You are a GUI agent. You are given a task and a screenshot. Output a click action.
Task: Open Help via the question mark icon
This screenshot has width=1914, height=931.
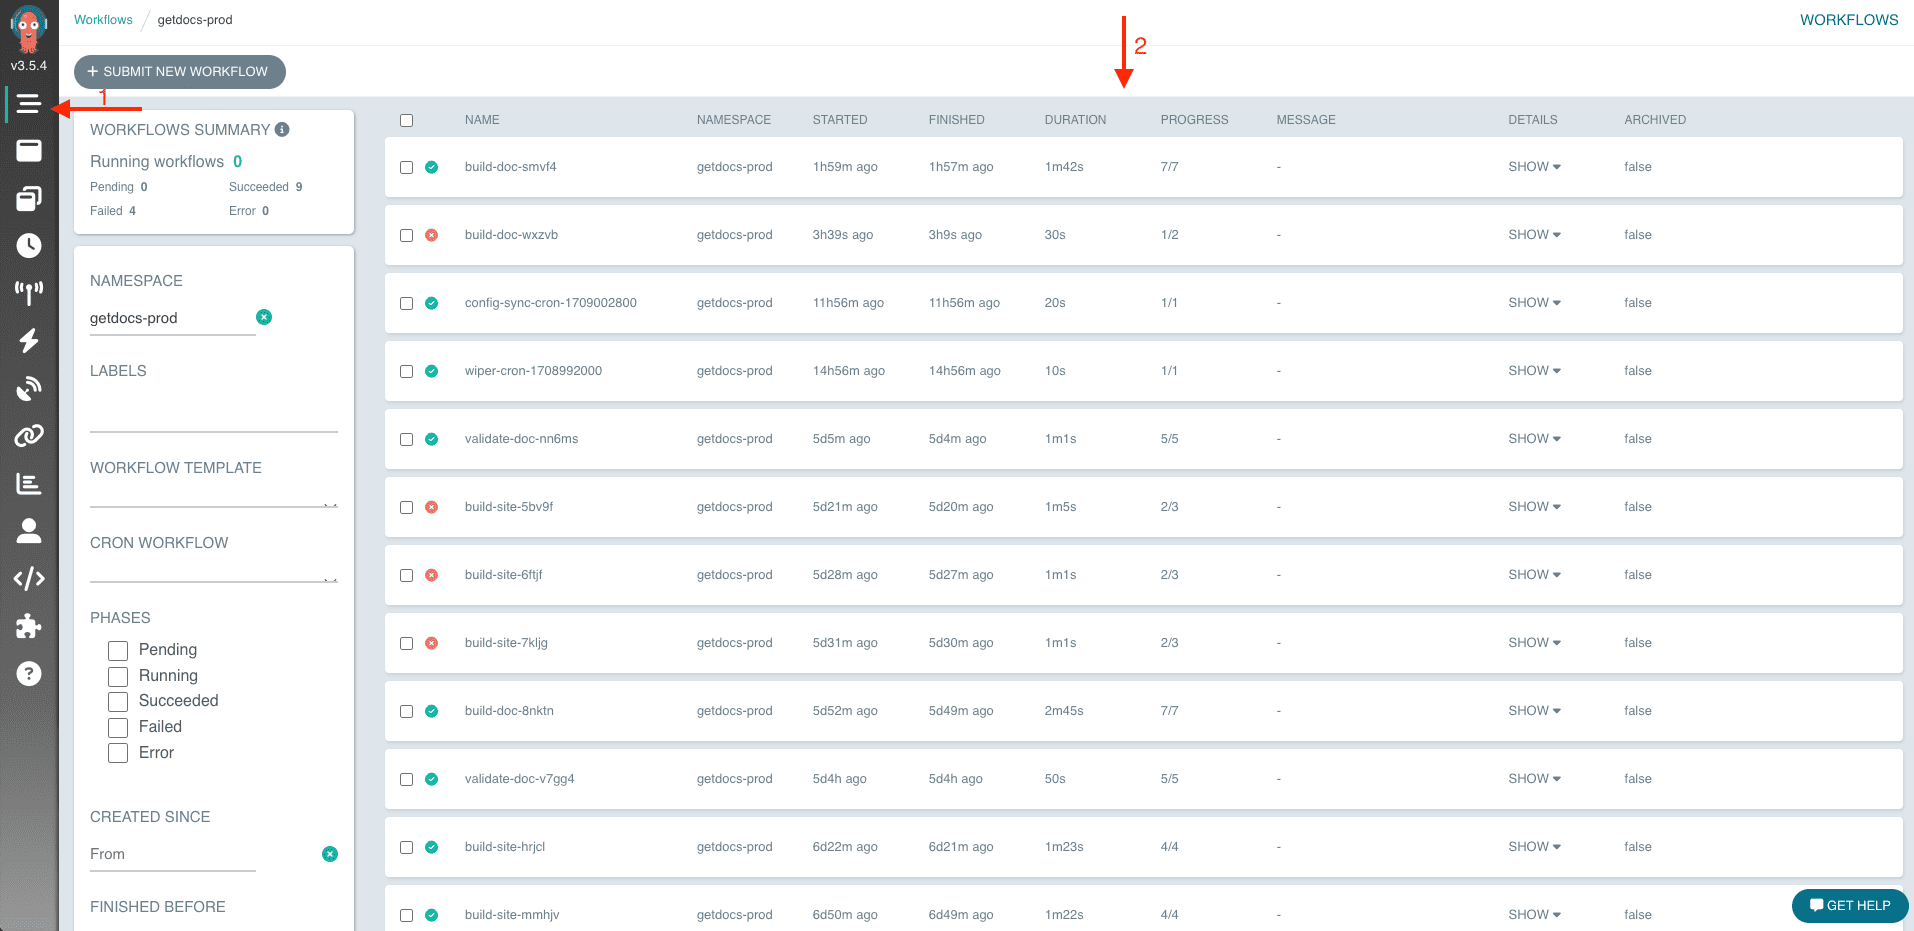[x=29, y=674]
